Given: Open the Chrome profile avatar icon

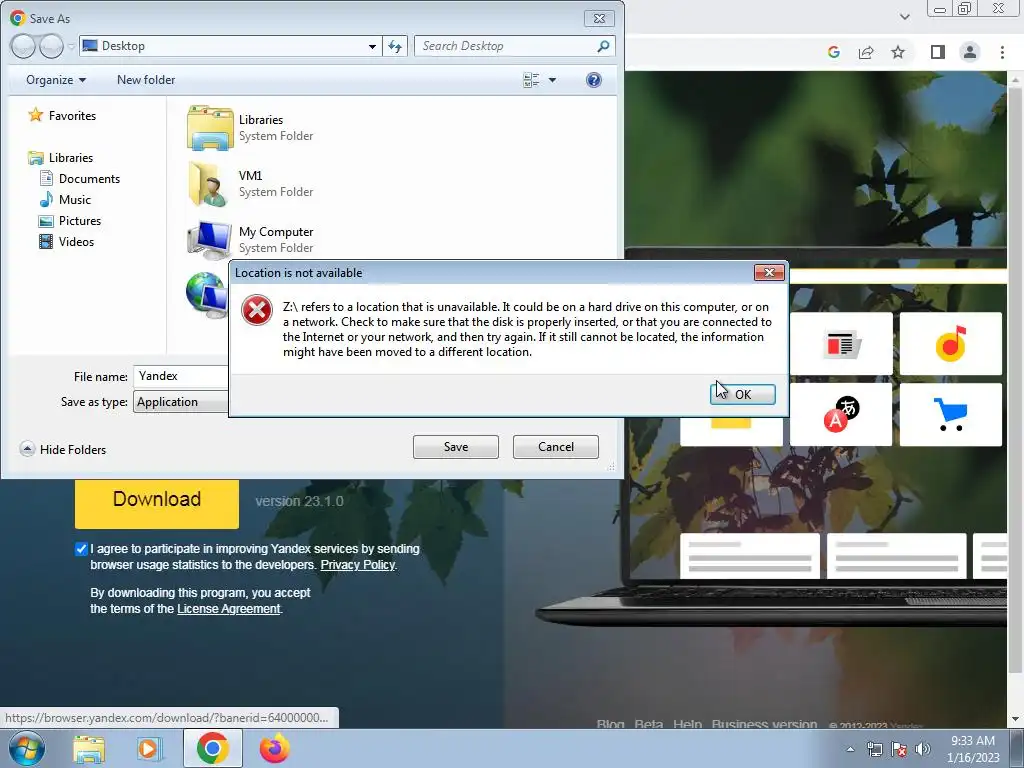Looking at the screenshot, I should tap(970, 52).
